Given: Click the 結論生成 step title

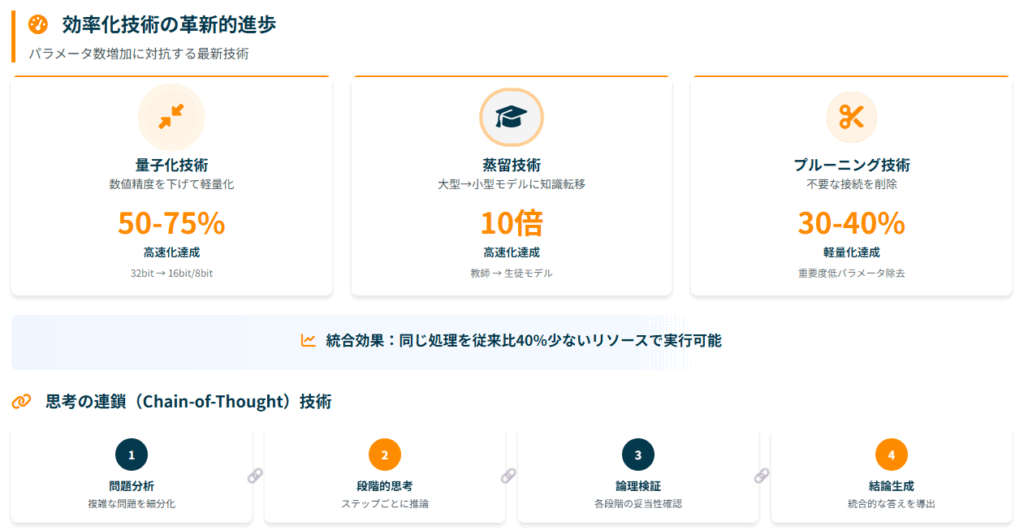Looking at the screenshot, I should [x=891, y=486].
